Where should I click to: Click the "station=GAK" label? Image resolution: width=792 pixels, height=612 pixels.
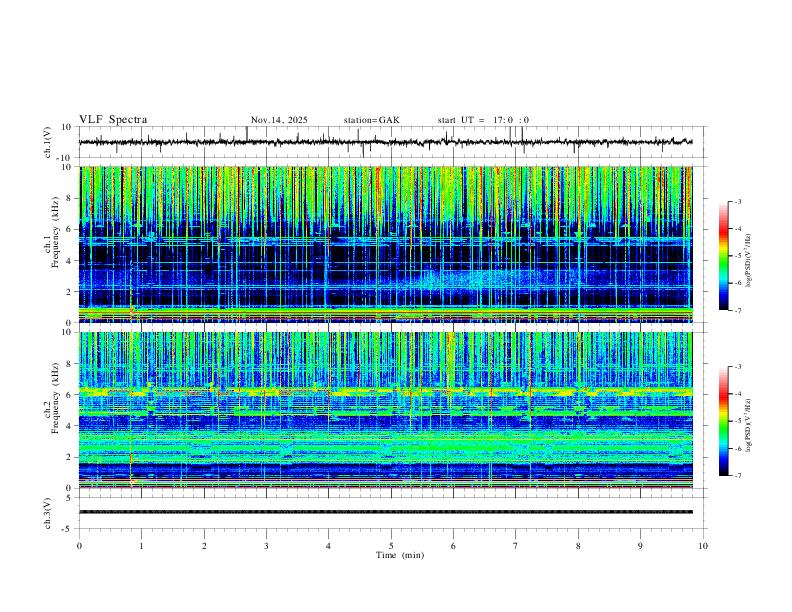click(371, 120)
